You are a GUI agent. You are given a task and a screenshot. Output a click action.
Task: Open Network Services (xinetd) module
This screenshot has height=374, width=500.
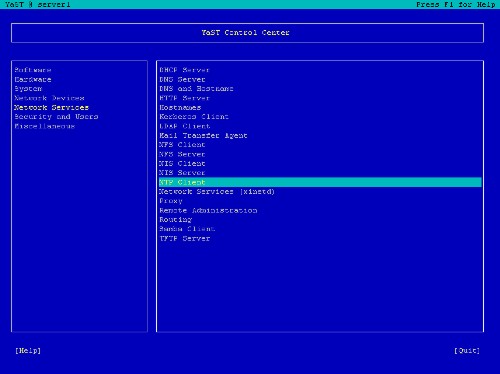click(217, 192)
